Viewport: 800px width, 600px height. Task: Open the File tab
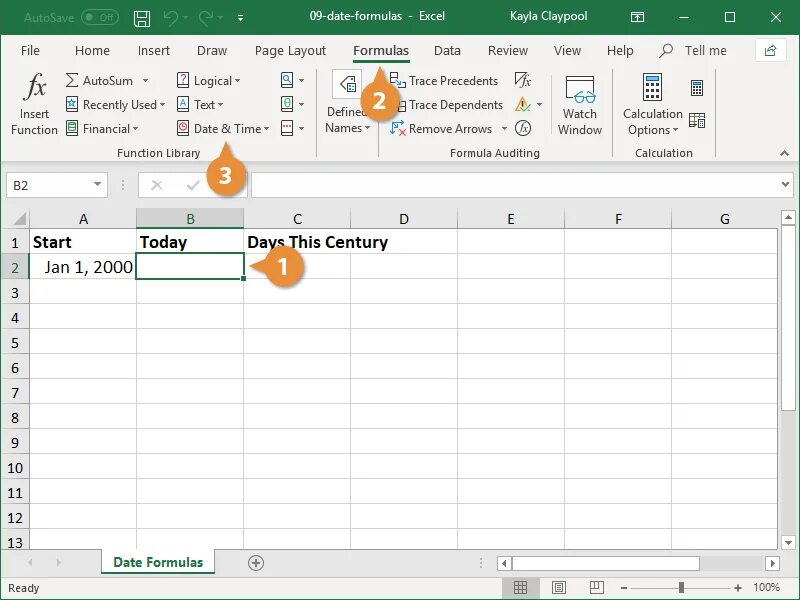click(30, 51)
